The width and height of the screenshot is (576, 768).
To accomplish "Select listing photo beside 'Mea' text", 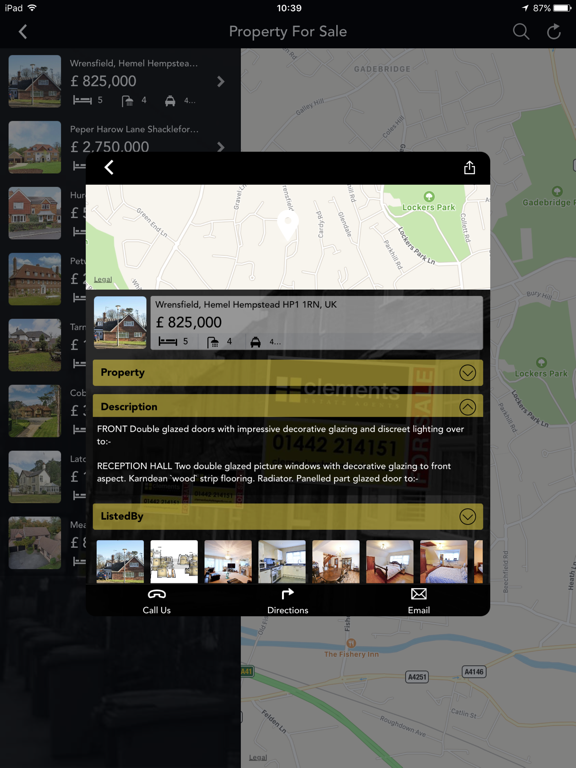I will 35,543.
